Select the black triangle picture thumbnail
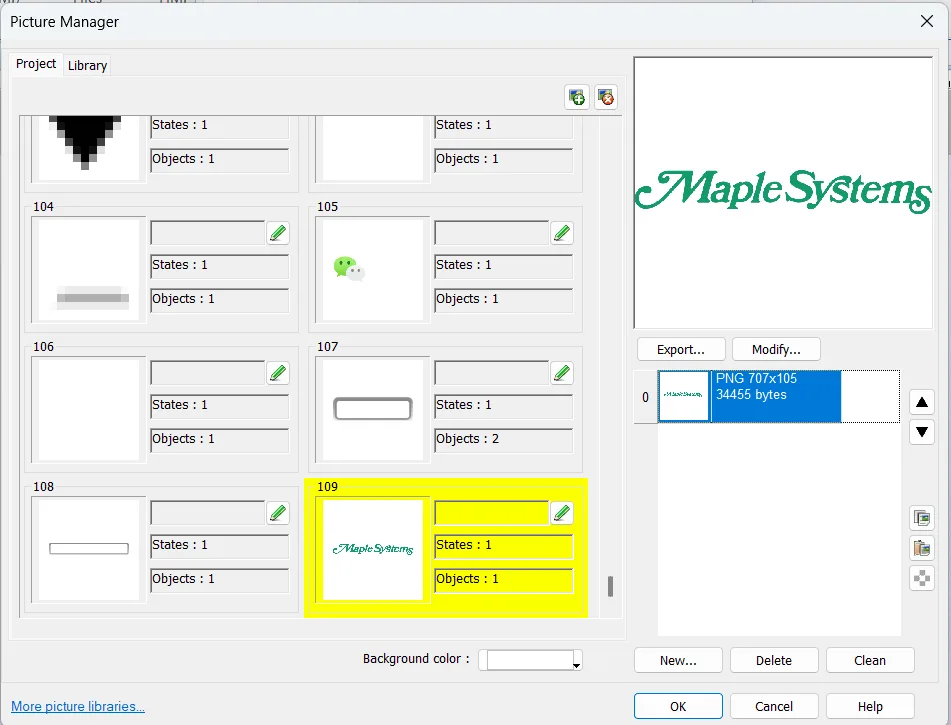 tap(89, 147)
